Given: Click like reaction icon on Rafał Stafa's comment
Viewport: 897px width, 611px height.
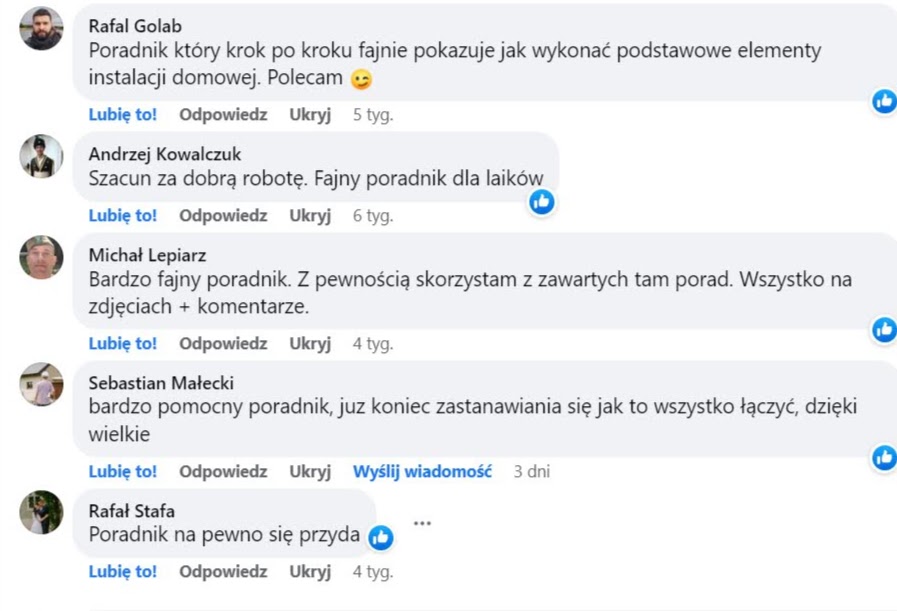Looking at the screenshot, I should [x=380, y=537].
